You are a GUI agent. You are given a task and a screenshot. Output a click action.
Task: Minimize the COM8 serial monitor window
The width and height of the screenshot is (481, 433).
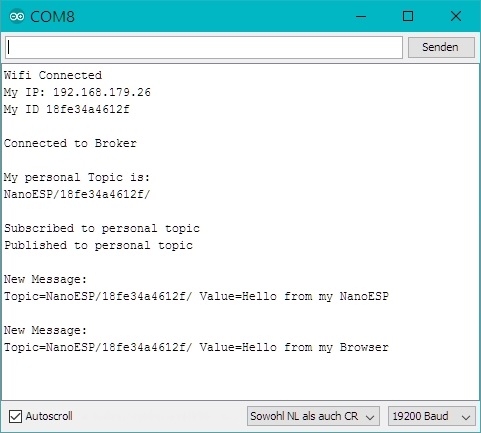pos(361,16)
